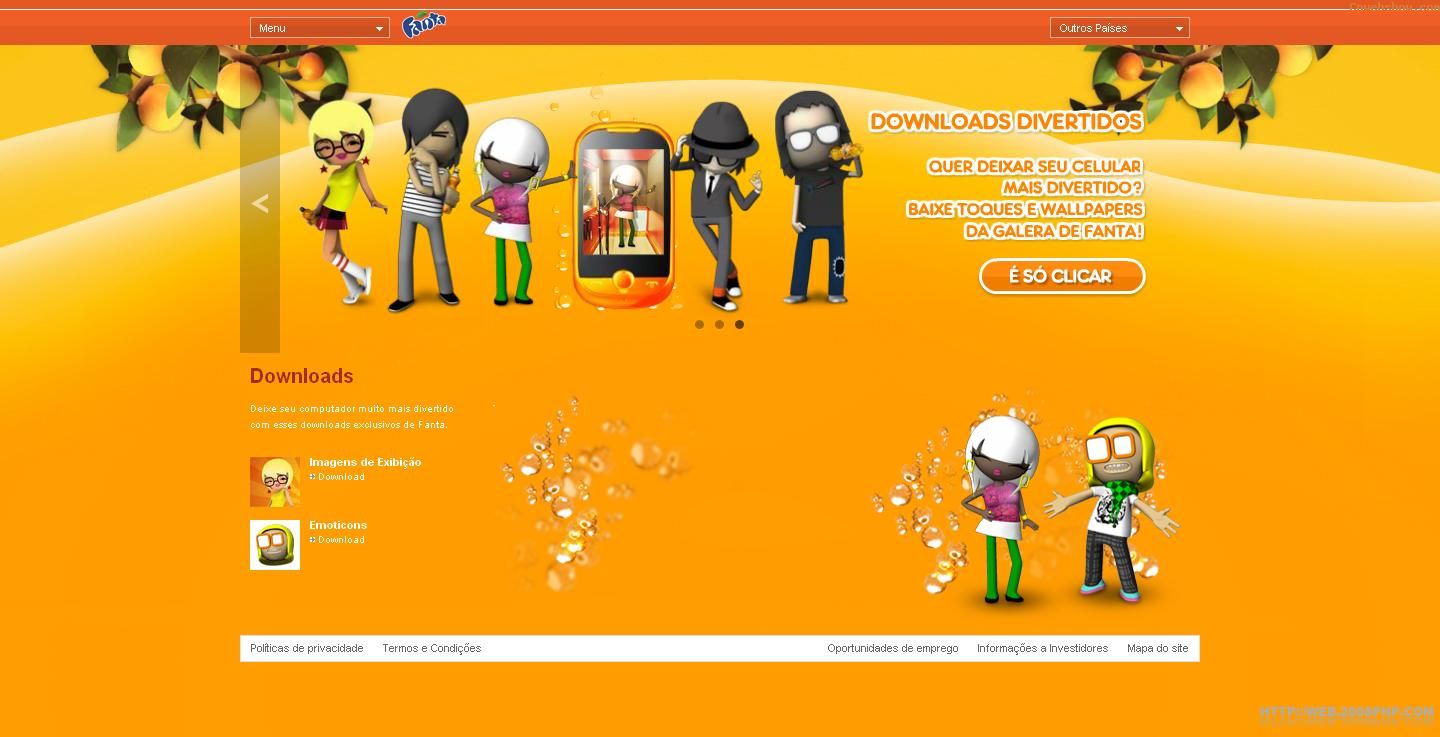Select the third carousel dot
1440x737 pixels.
pyautogui.click(x=739, y=324)
